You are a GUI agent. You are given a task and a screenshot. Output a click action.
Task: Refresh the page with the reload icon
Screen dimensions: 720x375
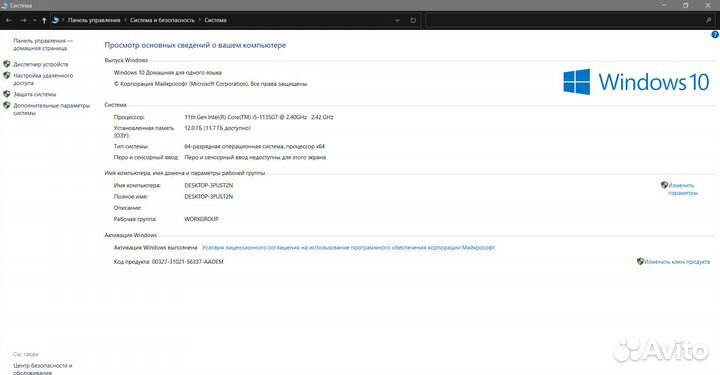coord(413,20)
